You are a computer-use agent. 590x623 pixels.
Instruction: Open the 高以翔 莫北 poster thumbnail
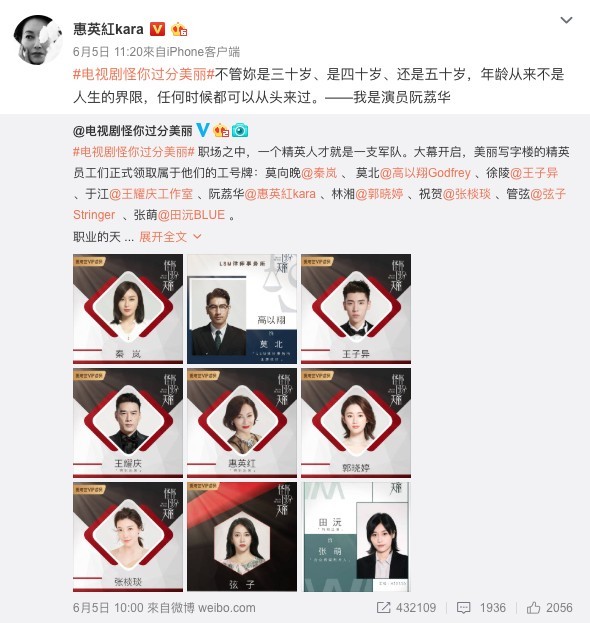click(x=242, y=309)
